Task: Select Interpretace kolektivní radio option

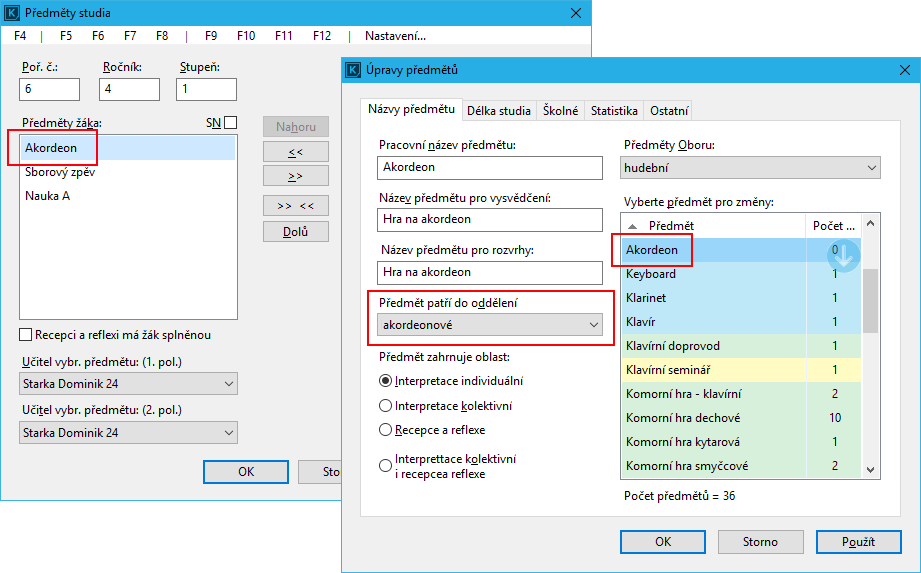Action: pos(386,406)
